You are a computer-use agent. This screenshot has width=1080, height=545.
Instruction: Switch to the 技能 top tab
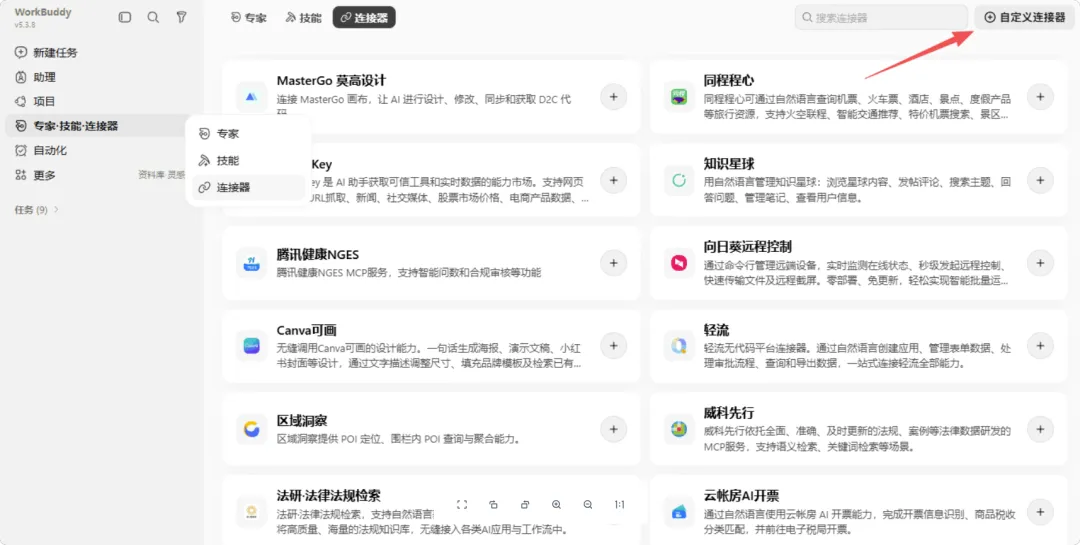(x=304, y=18)
